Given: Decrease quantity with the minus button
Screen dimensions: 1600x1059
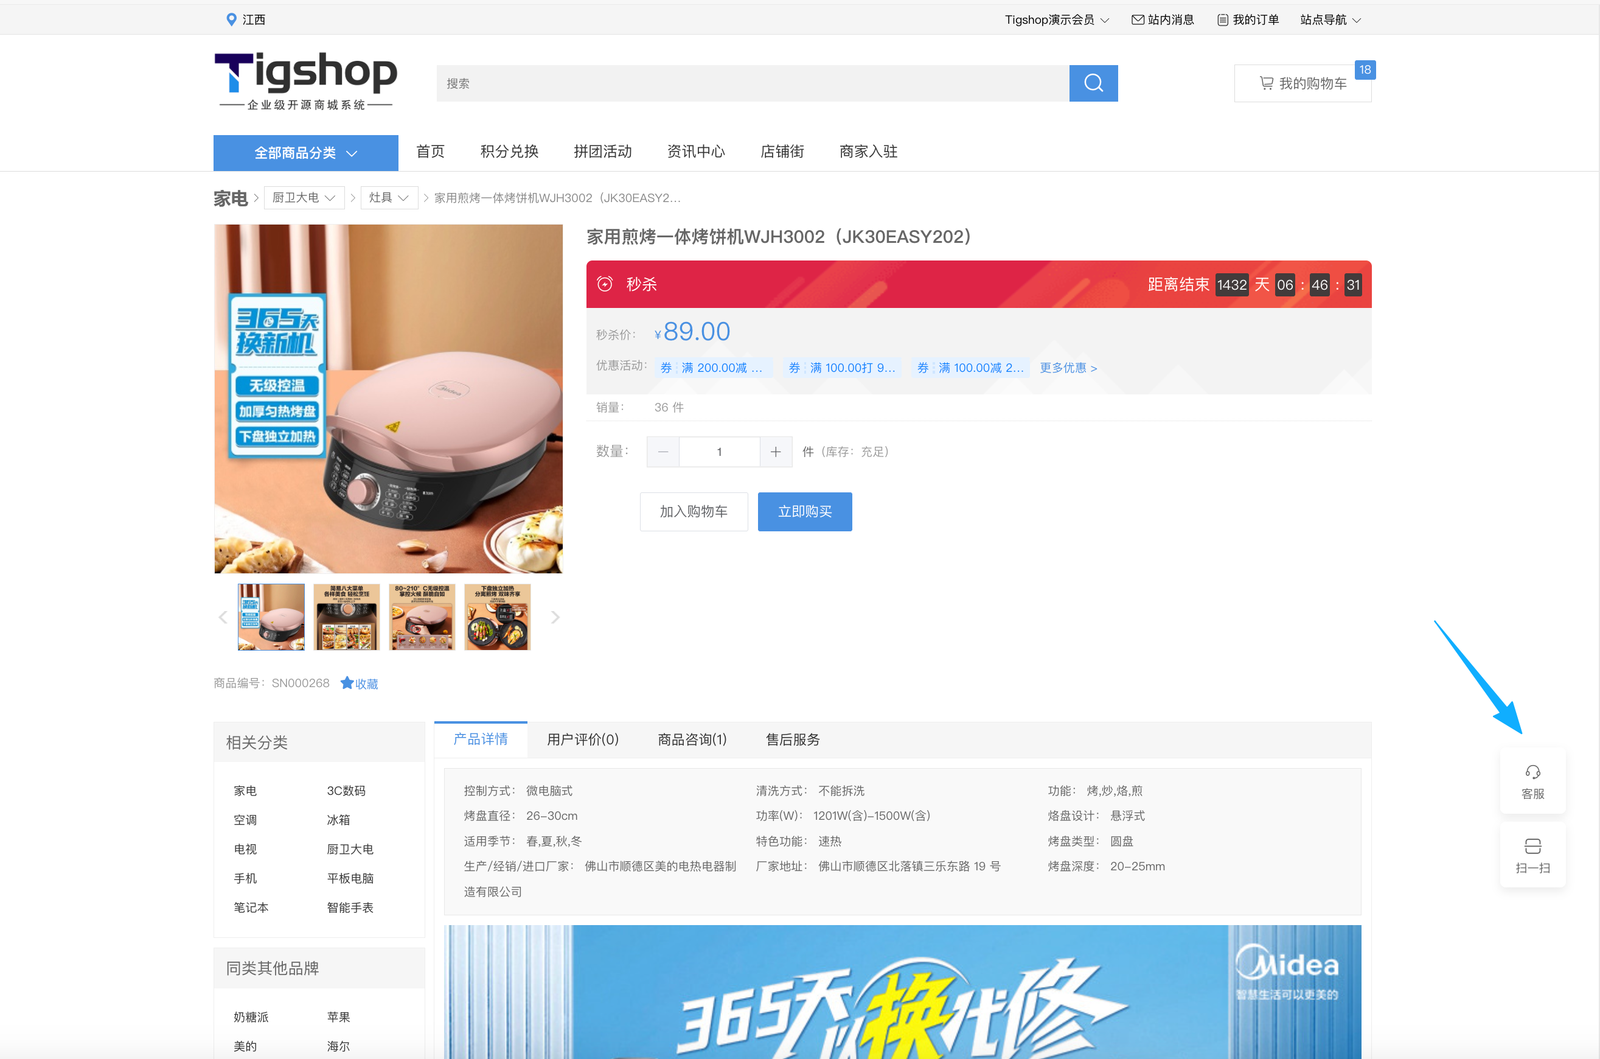Looking at the screenshot, I should pos(663,452).
